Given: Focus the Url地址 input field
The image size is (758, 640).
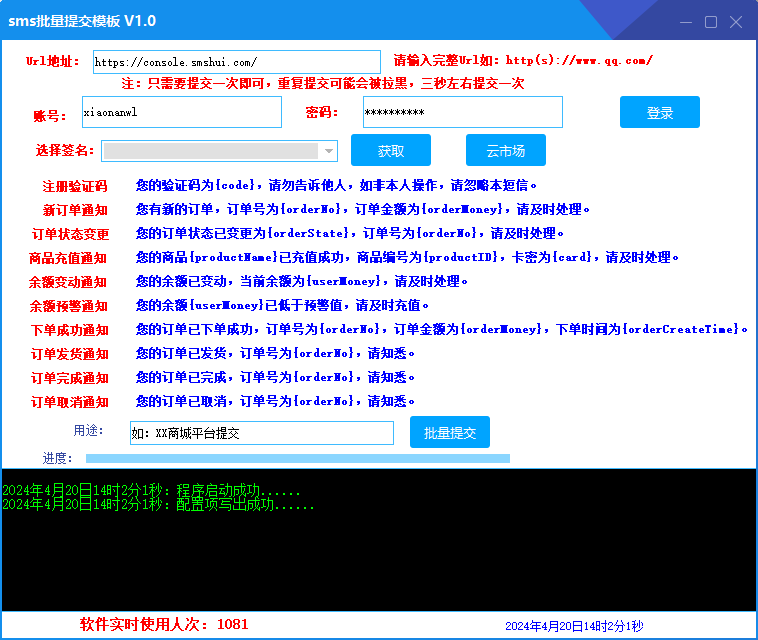Looking at the screenshot, I should [x=236, y=62].
